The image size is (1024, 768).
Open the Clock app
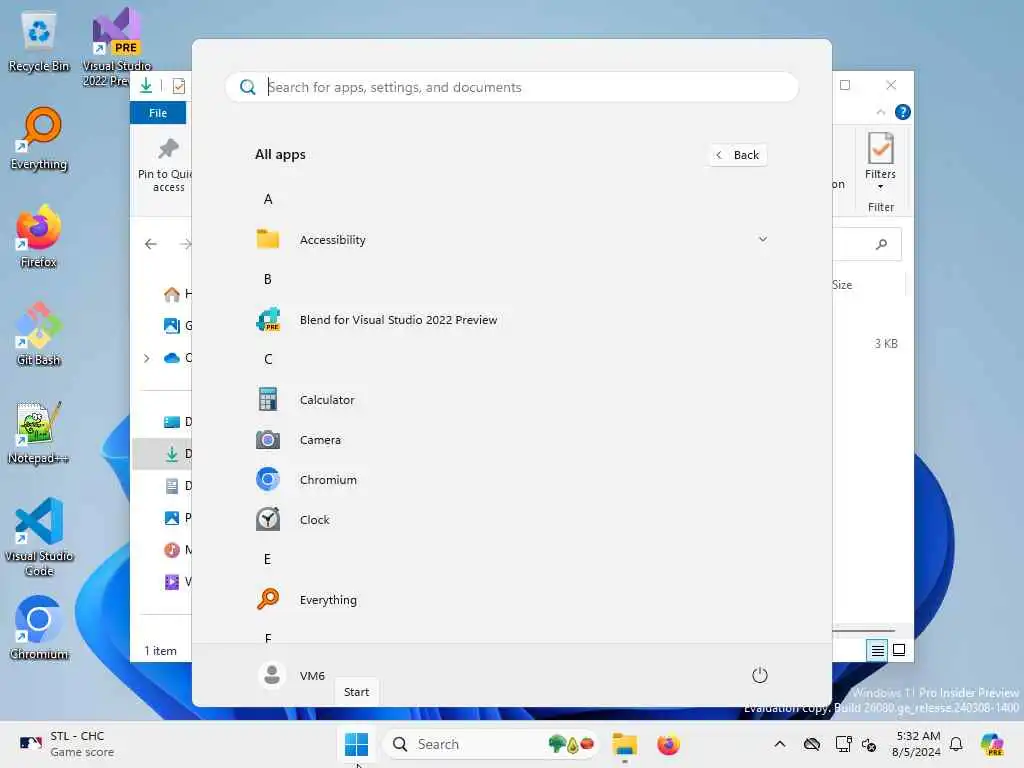pyautogui.click(x=511, y=520)
